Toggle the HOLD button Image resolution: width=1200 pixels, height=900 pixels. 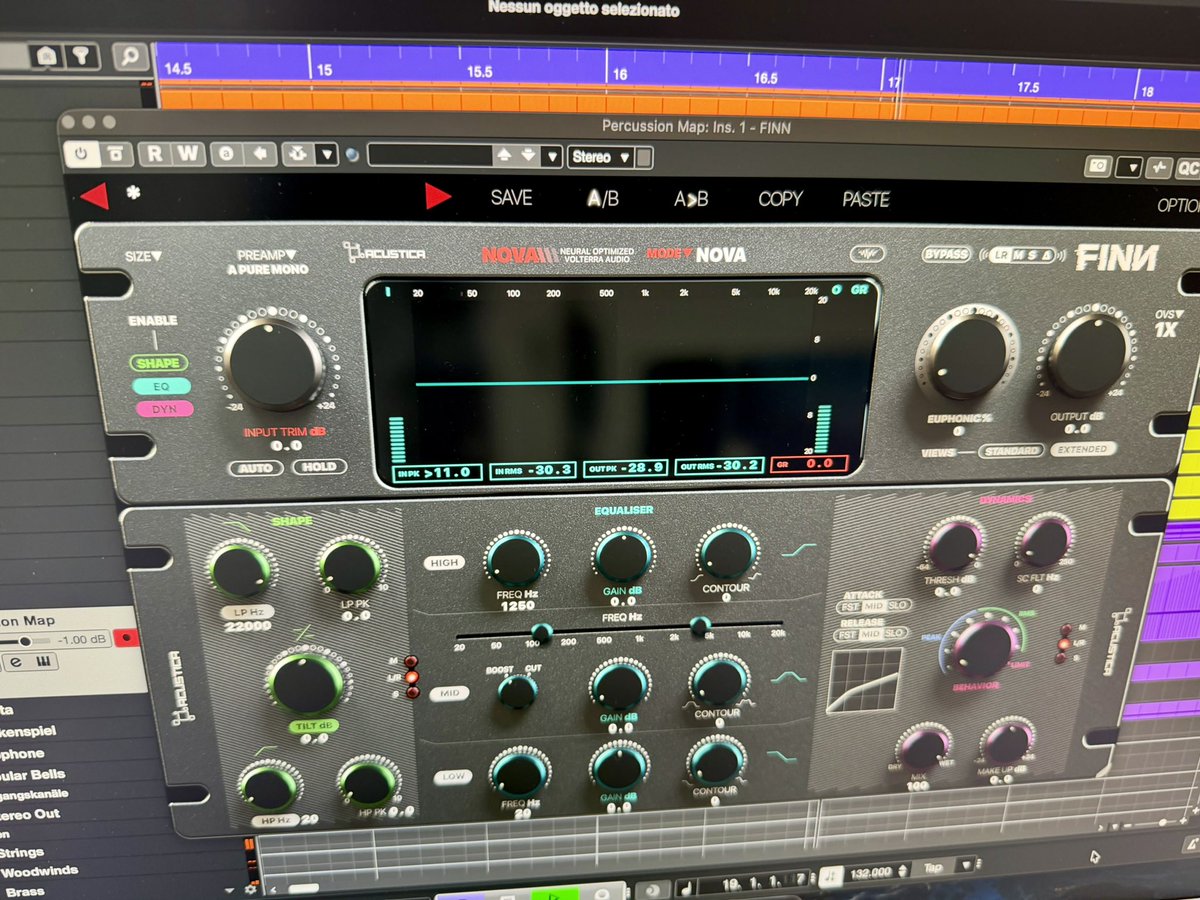point(320,467)
